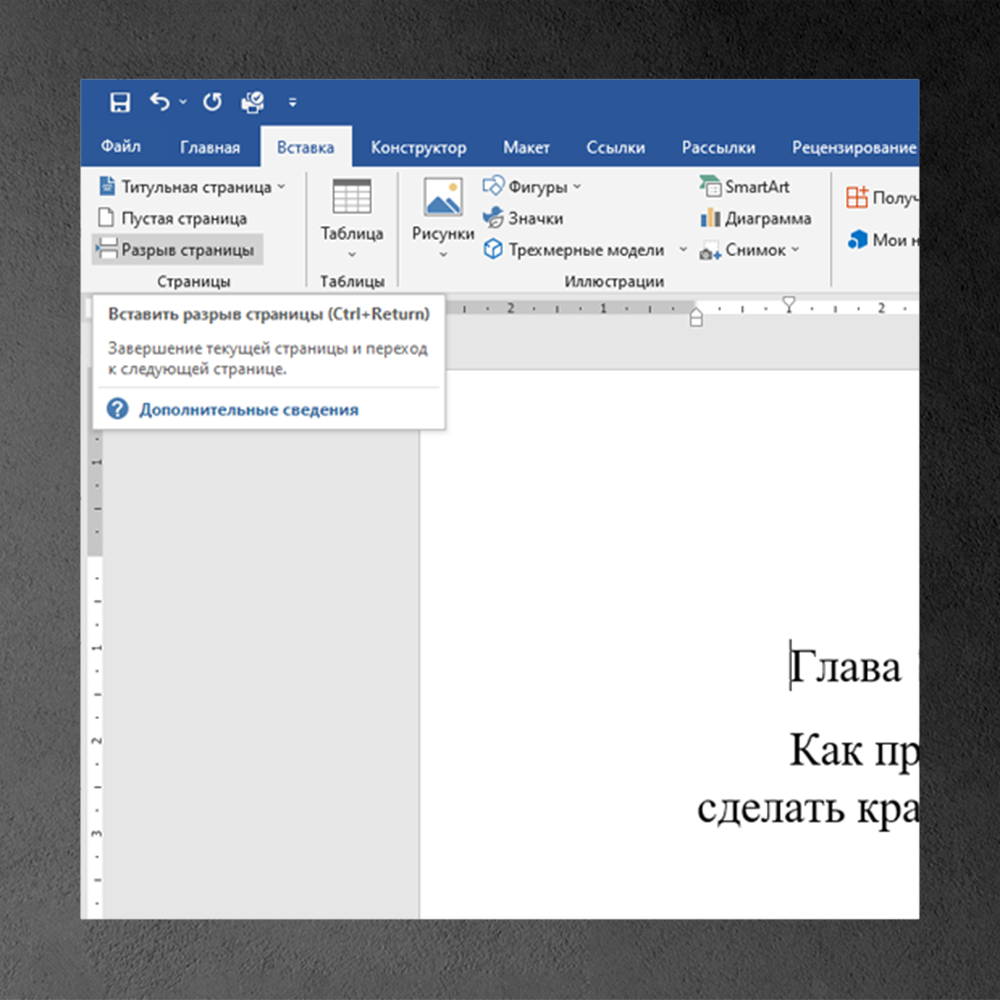Click the Таблица grid icon
Viewport: 1000px width, 1000px height.
351,196
